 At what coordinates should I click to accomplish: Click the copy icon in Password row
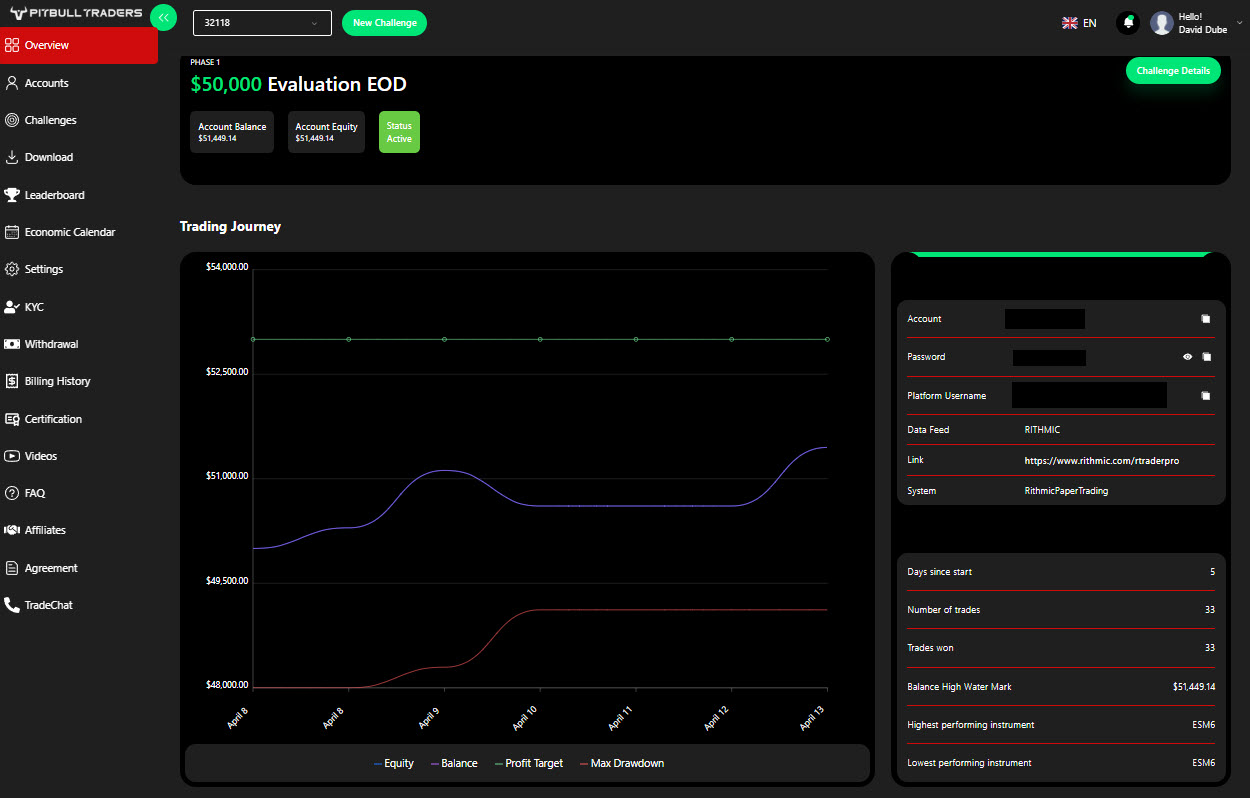[1206, 357]
